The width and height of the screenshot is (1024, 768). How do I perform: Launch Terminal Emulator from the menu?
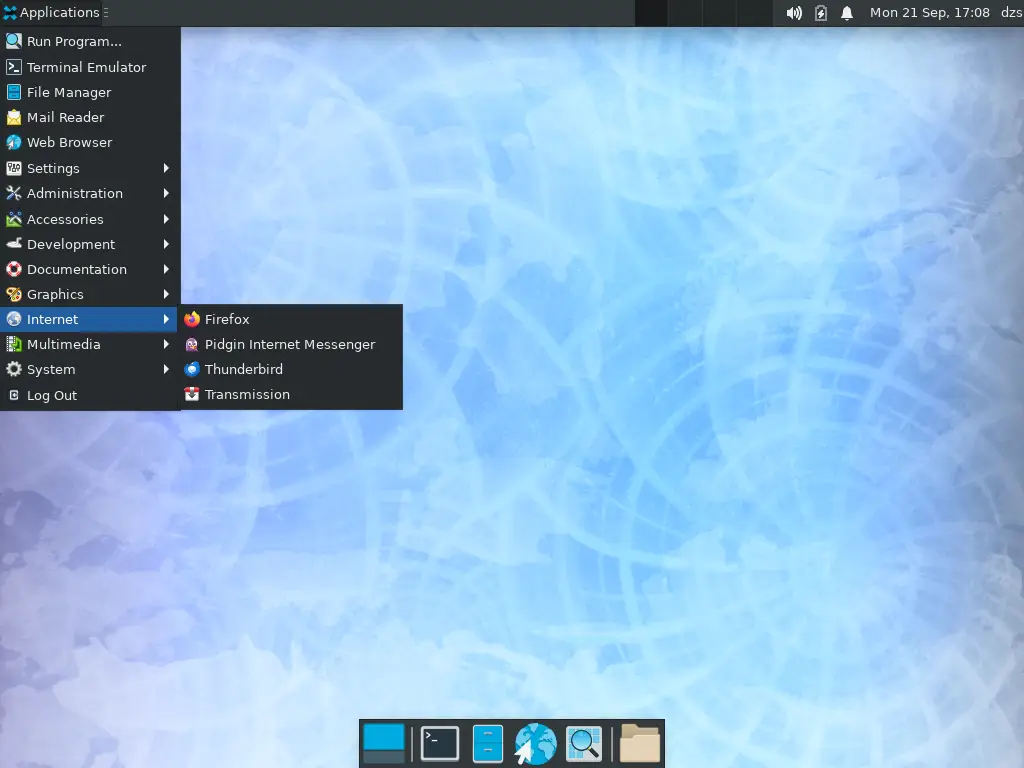point(89,67)
